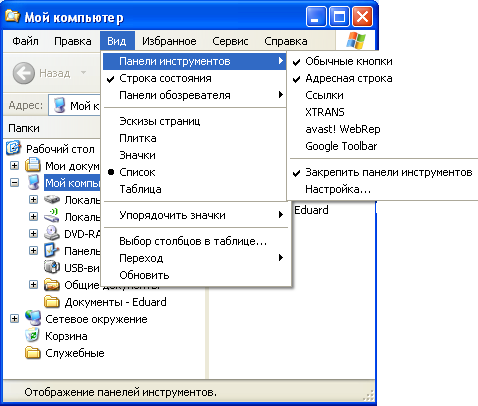
Task: Click the DVD-RAM drive icon
Action: (x=52, y=233)
